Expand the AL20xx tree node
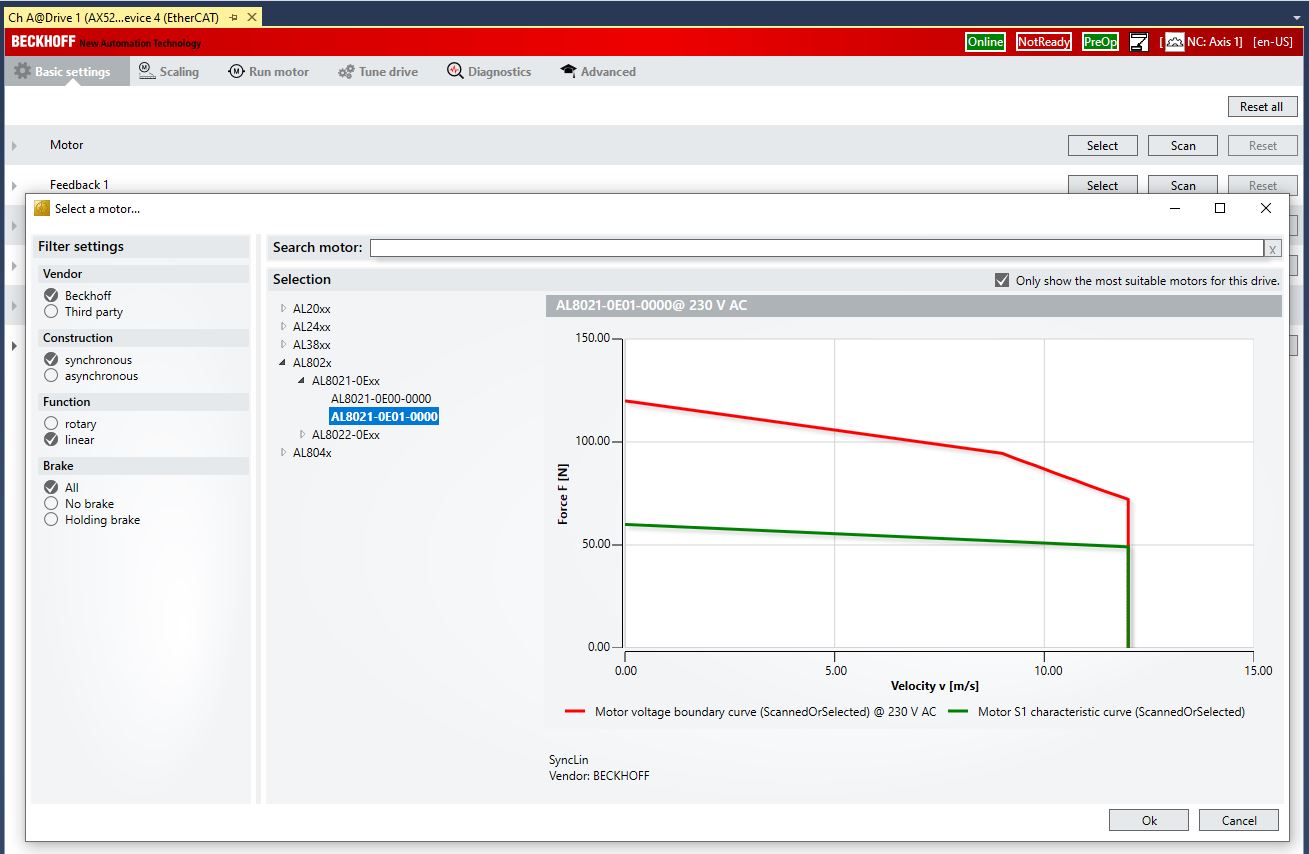Screen dimensions: 1309x854 coord(283,309)
